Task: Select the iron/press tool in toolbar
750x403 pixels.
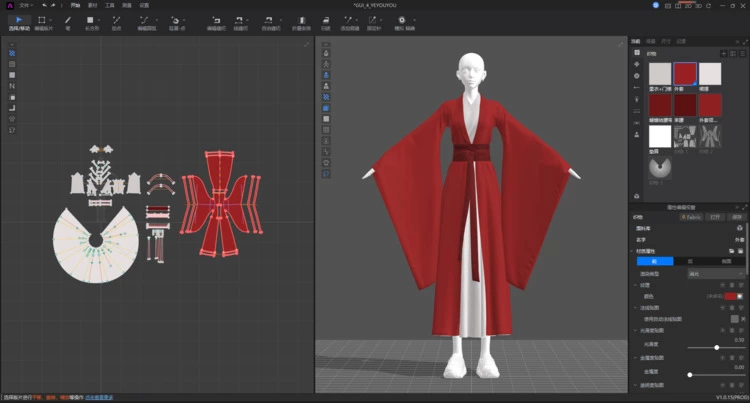Action: click(326, 23)
